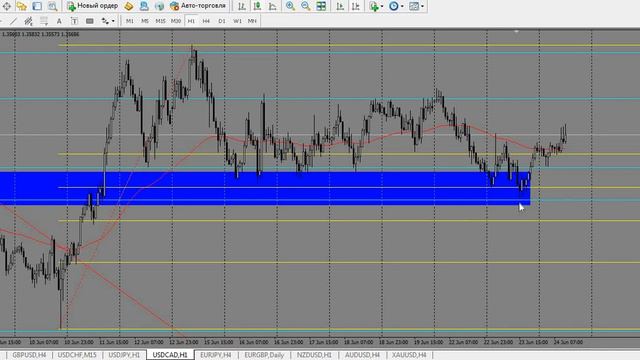Zoom in on the chart
640x360 pixels.
290,6
